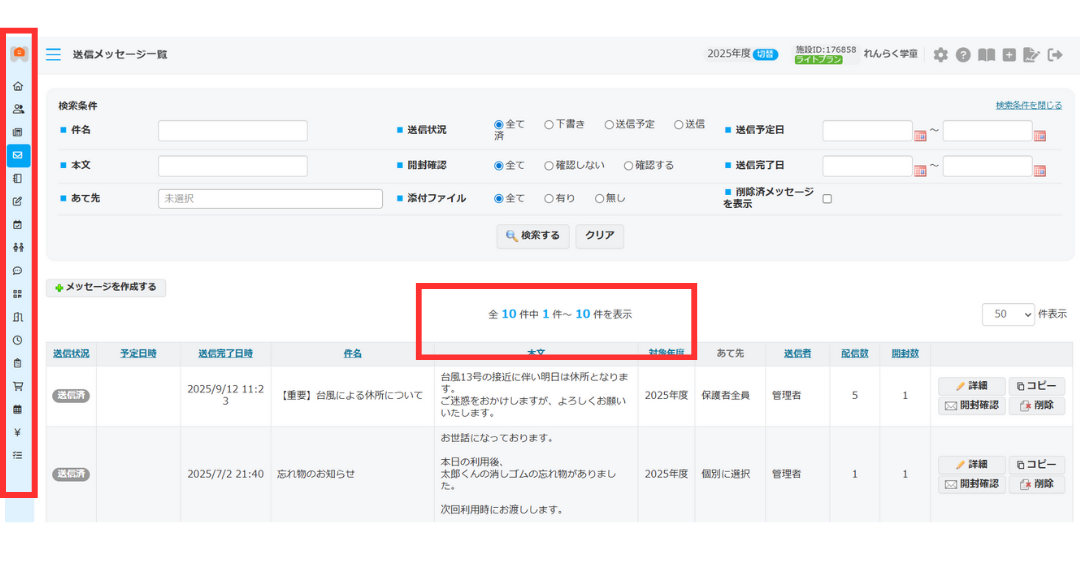Screen dimensions: 1080x566
Task: Click the 検索する button
Action: point(533,236)
